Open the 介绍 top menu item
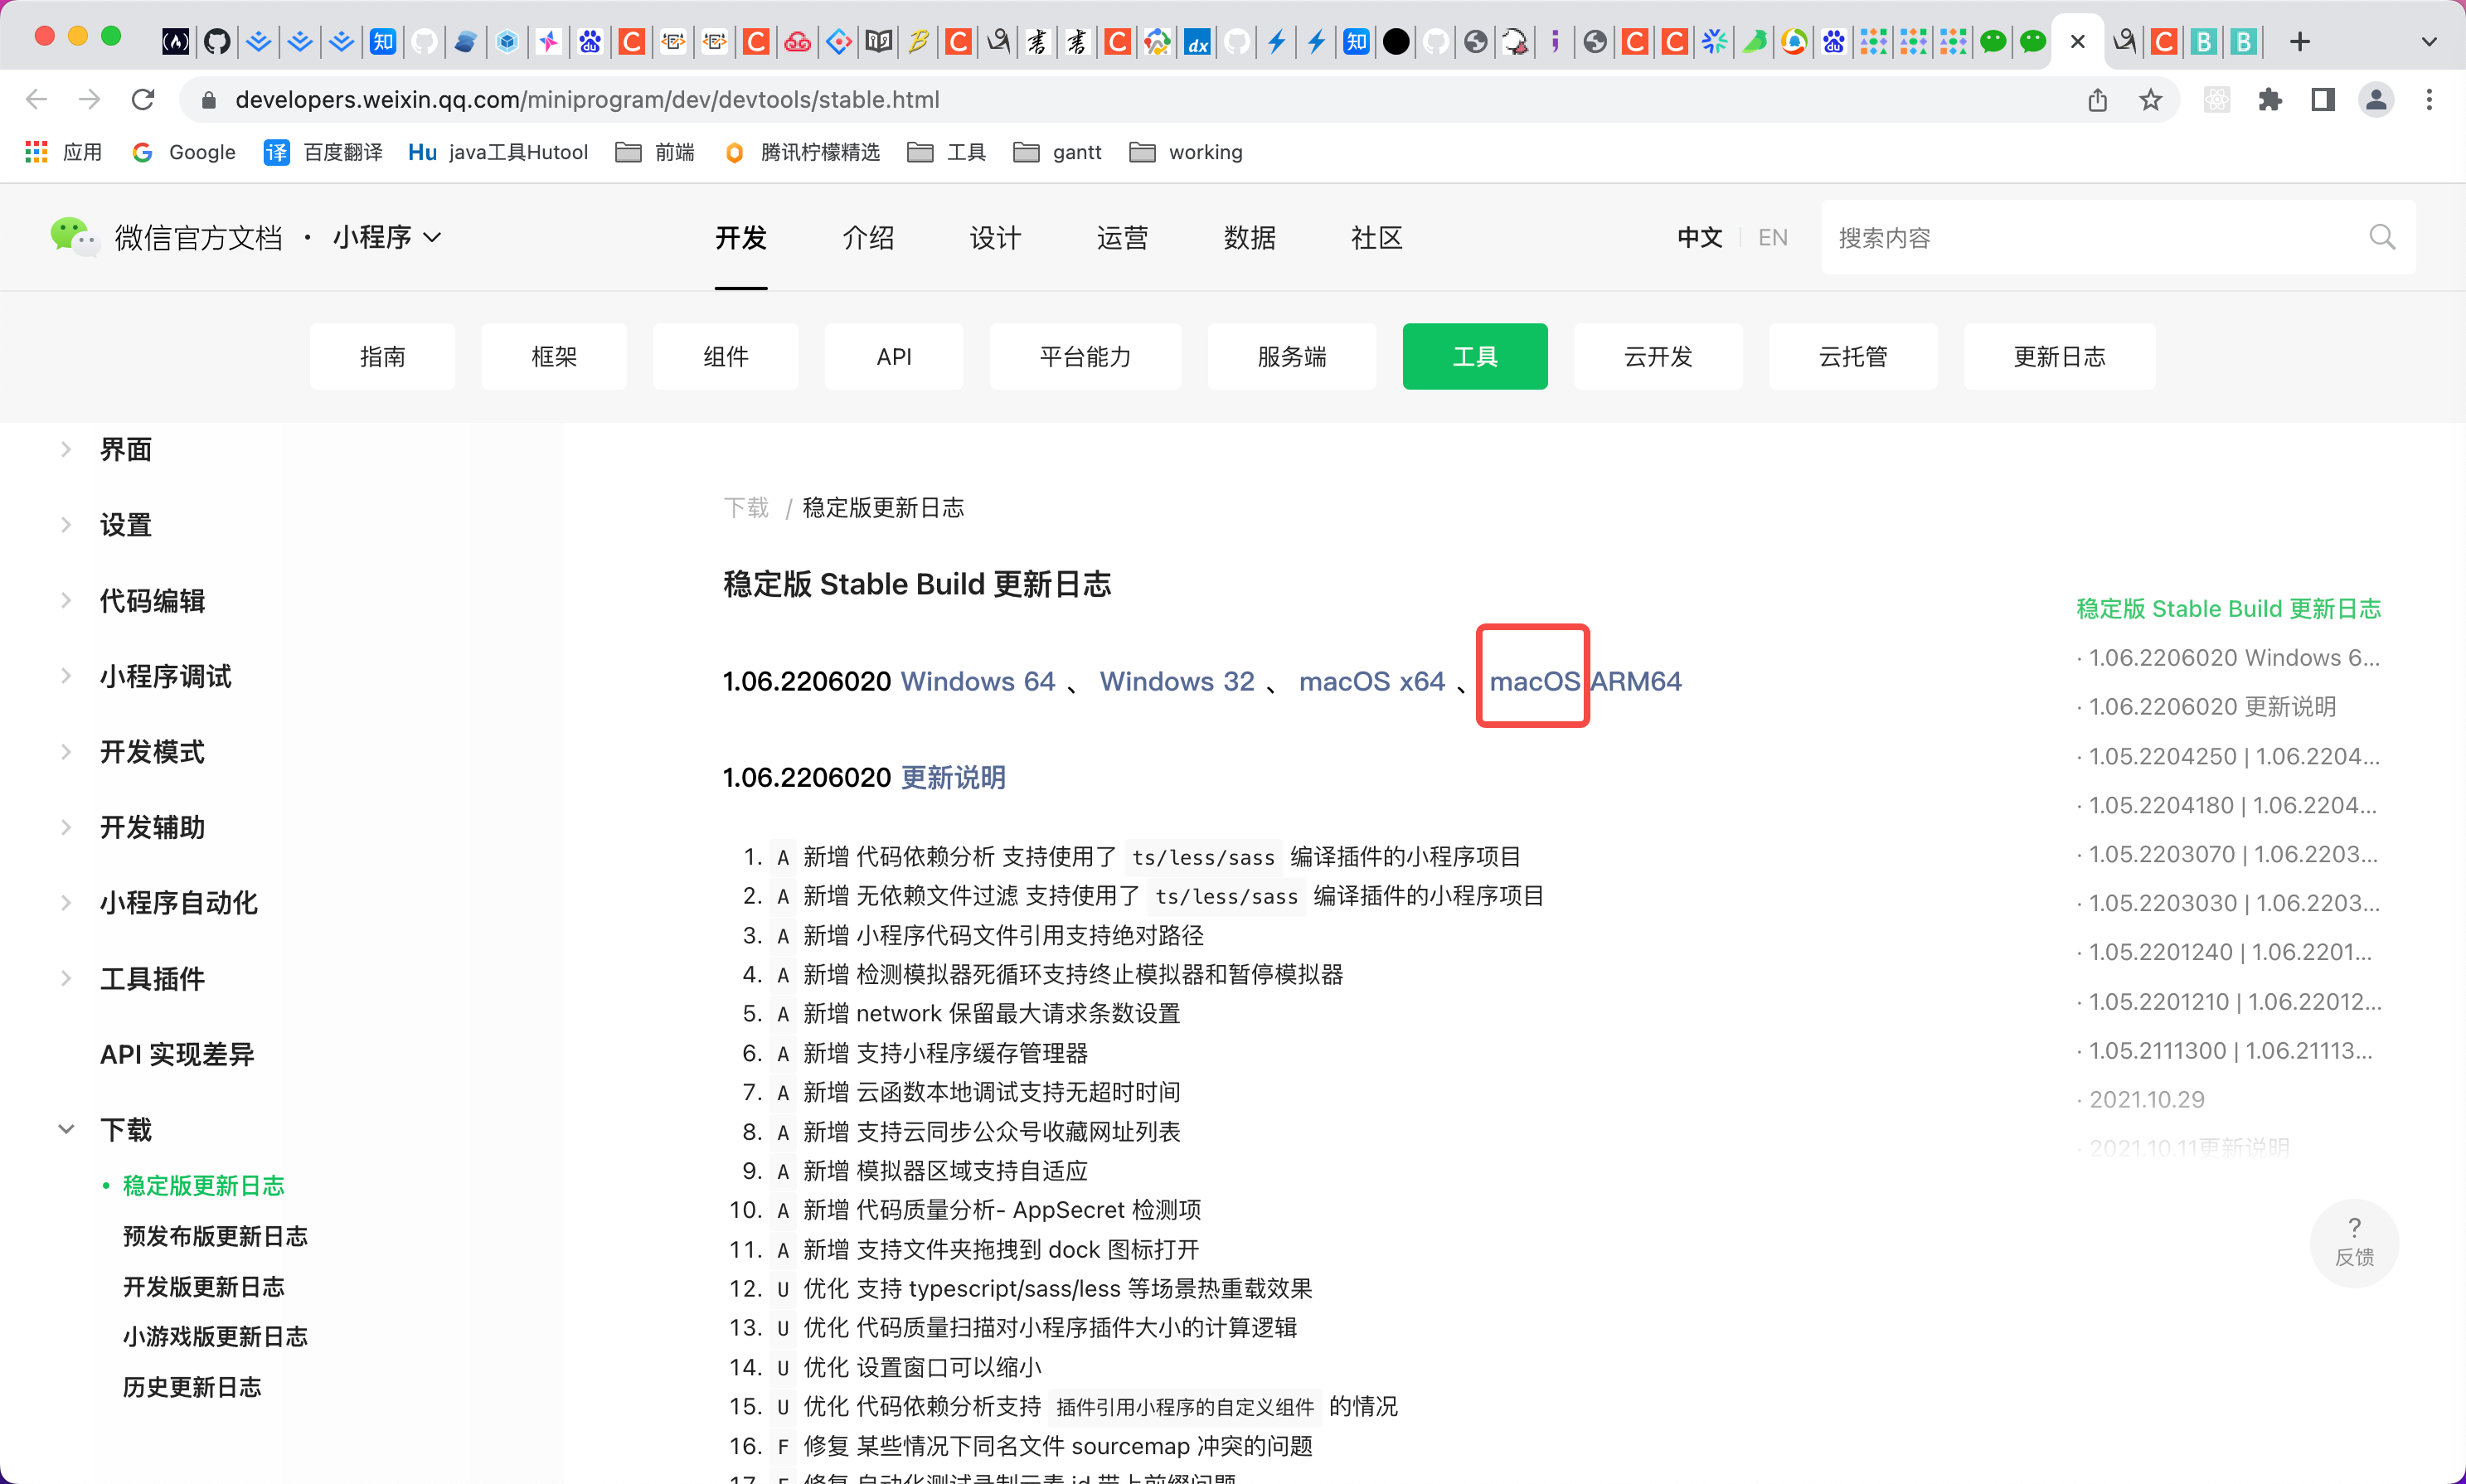Viewport: 2466px width, 1484px height. tap(867, 237)
